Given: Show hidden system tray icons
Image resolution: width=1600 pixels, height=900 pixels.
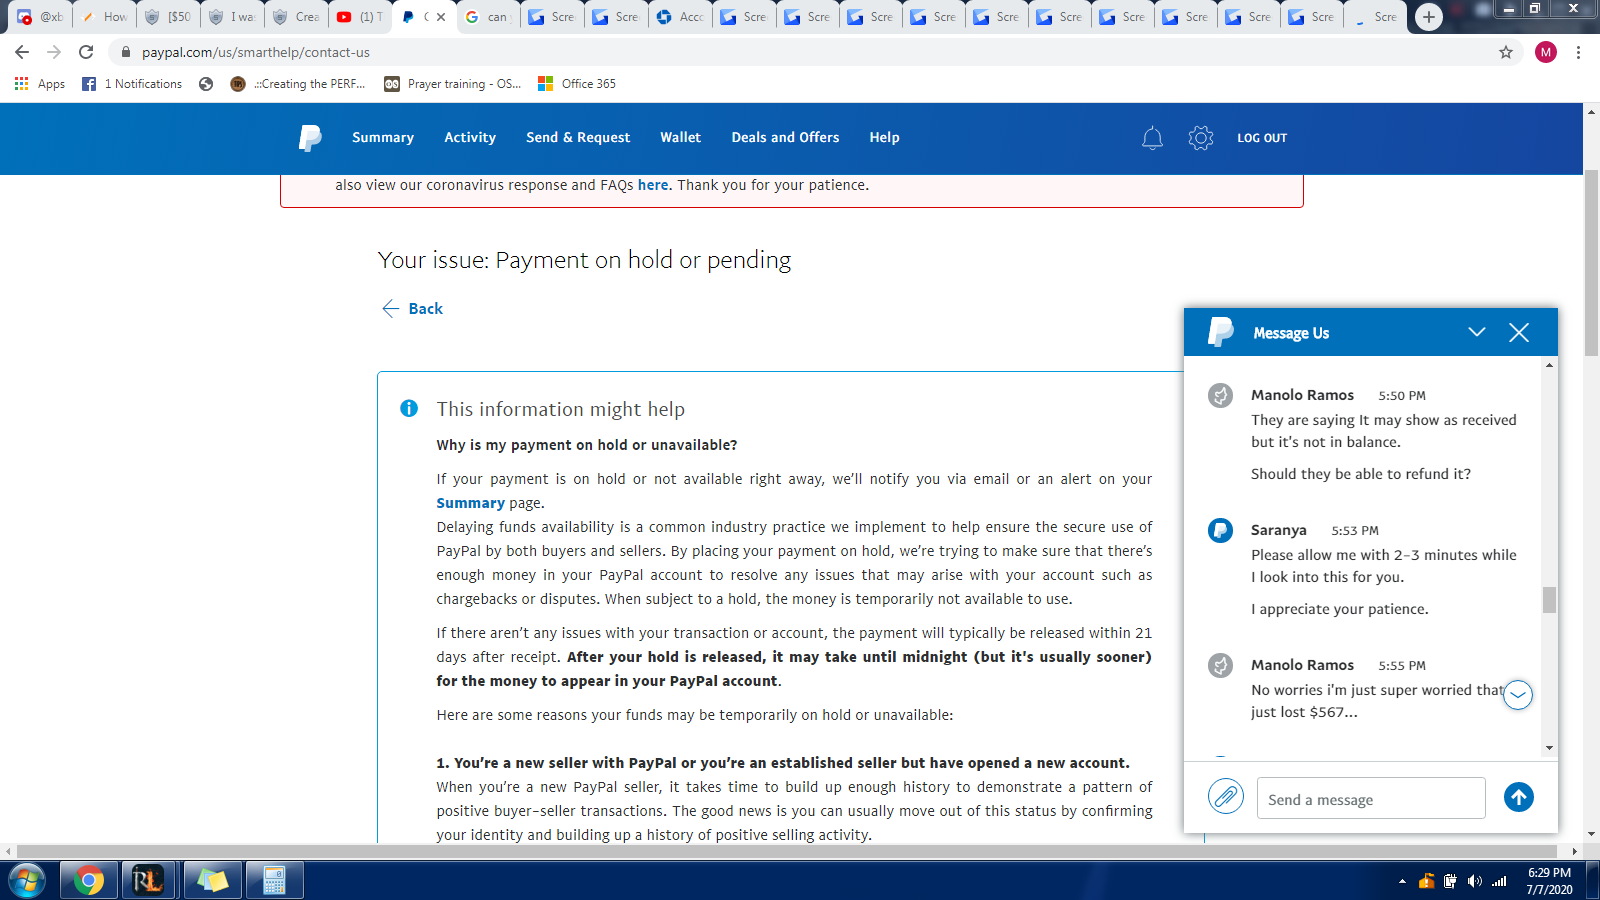Looking at the screenshot, I should pos(1402,881).
